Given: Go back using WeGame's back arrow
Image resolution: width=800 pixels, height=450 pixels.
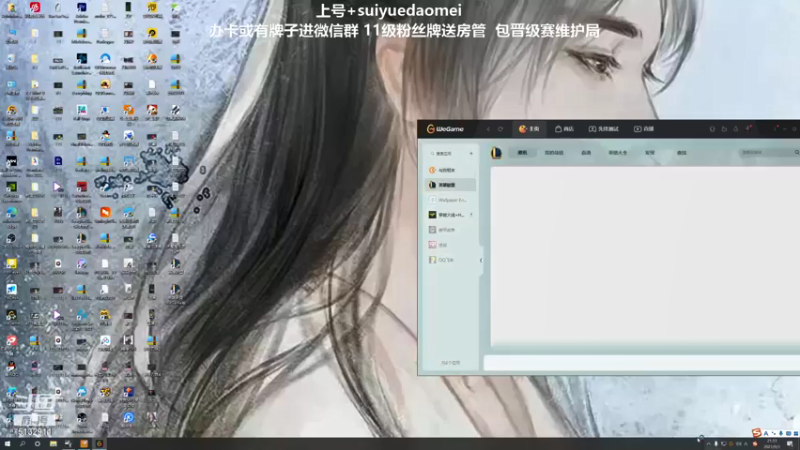Looking at the screenshot, I should click(x=488, y=129).
